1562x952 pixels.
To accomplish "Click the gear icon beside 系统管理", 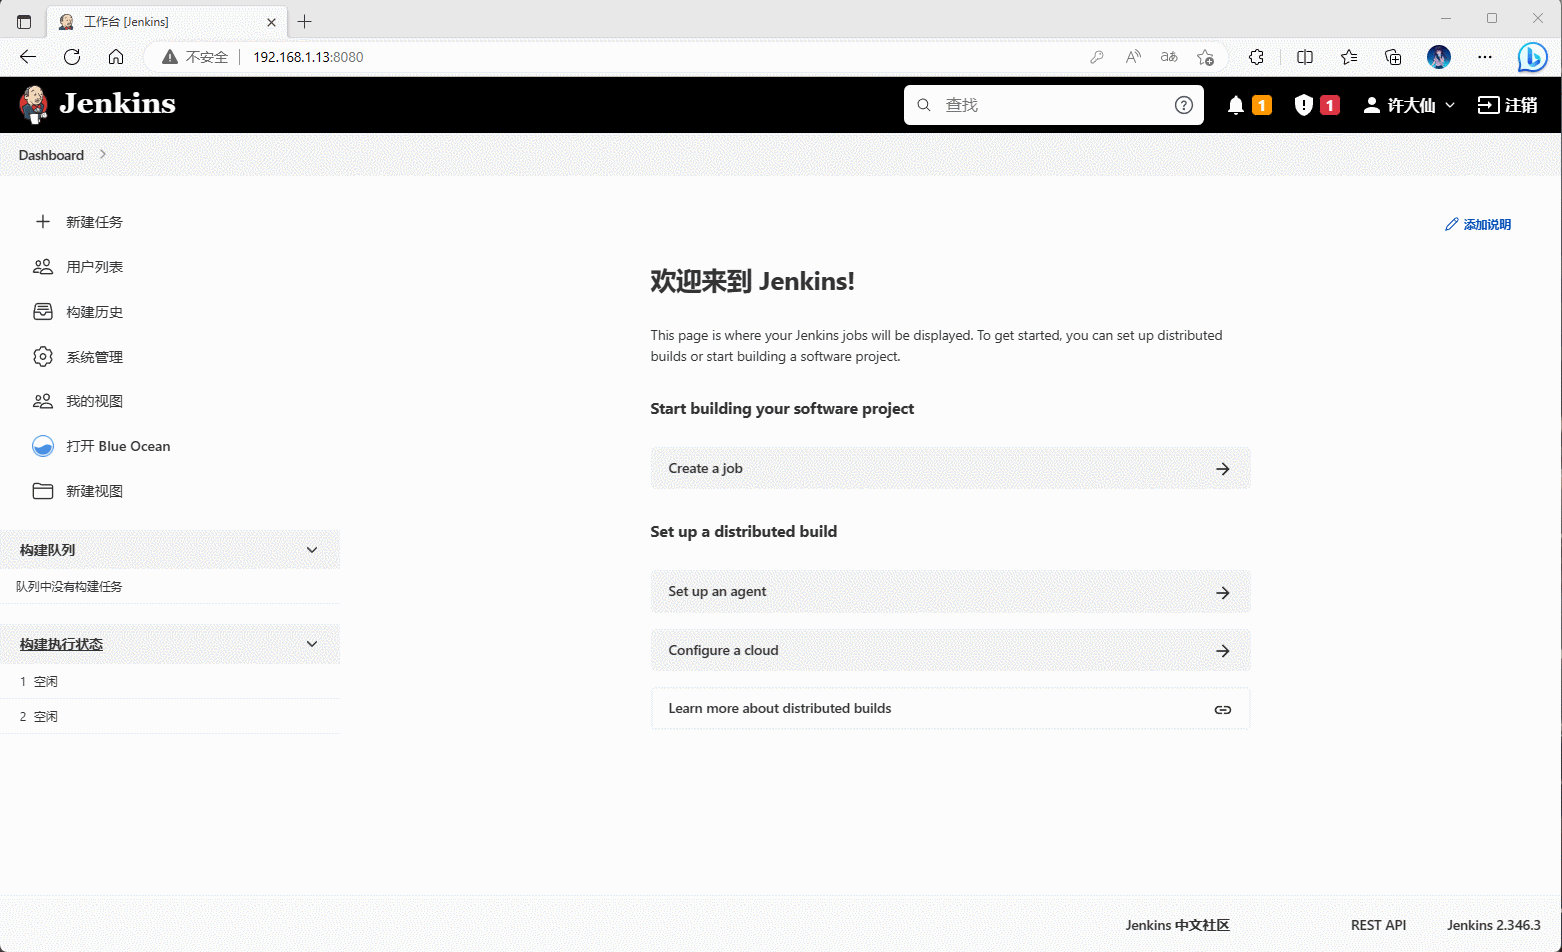I will 43,357.
